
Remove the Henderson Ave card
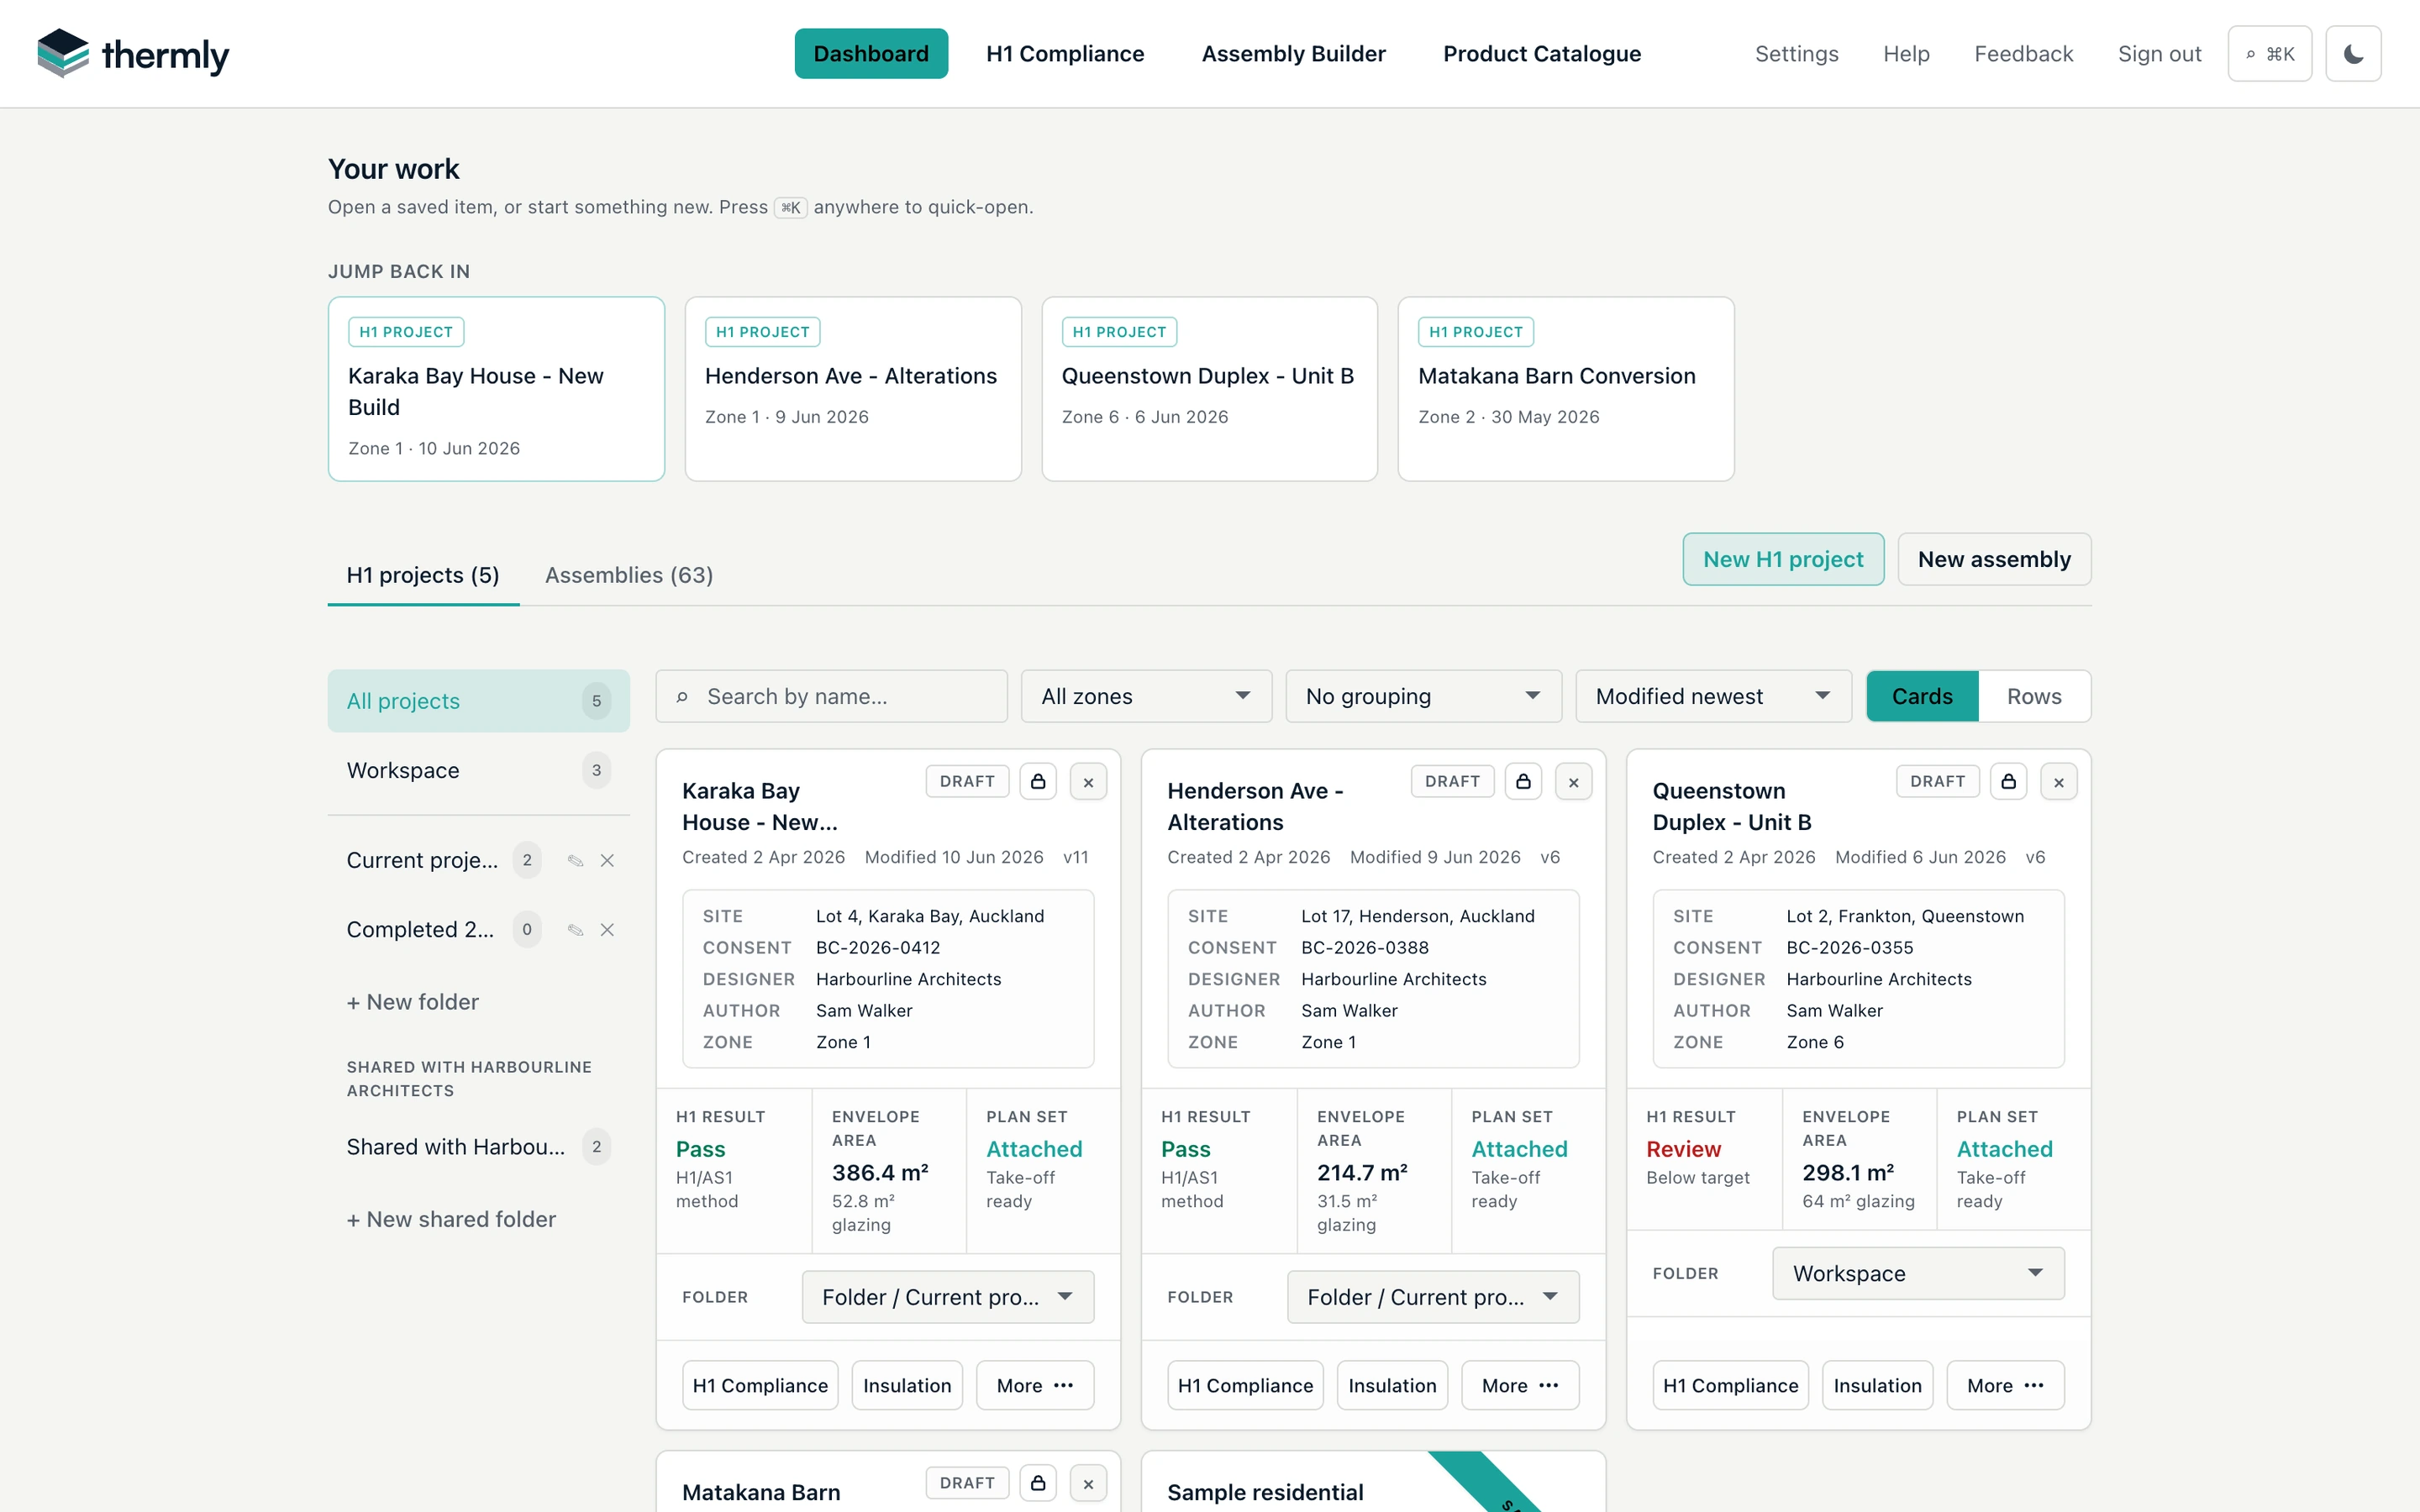pyautogui.click(x=1573, y=781)
